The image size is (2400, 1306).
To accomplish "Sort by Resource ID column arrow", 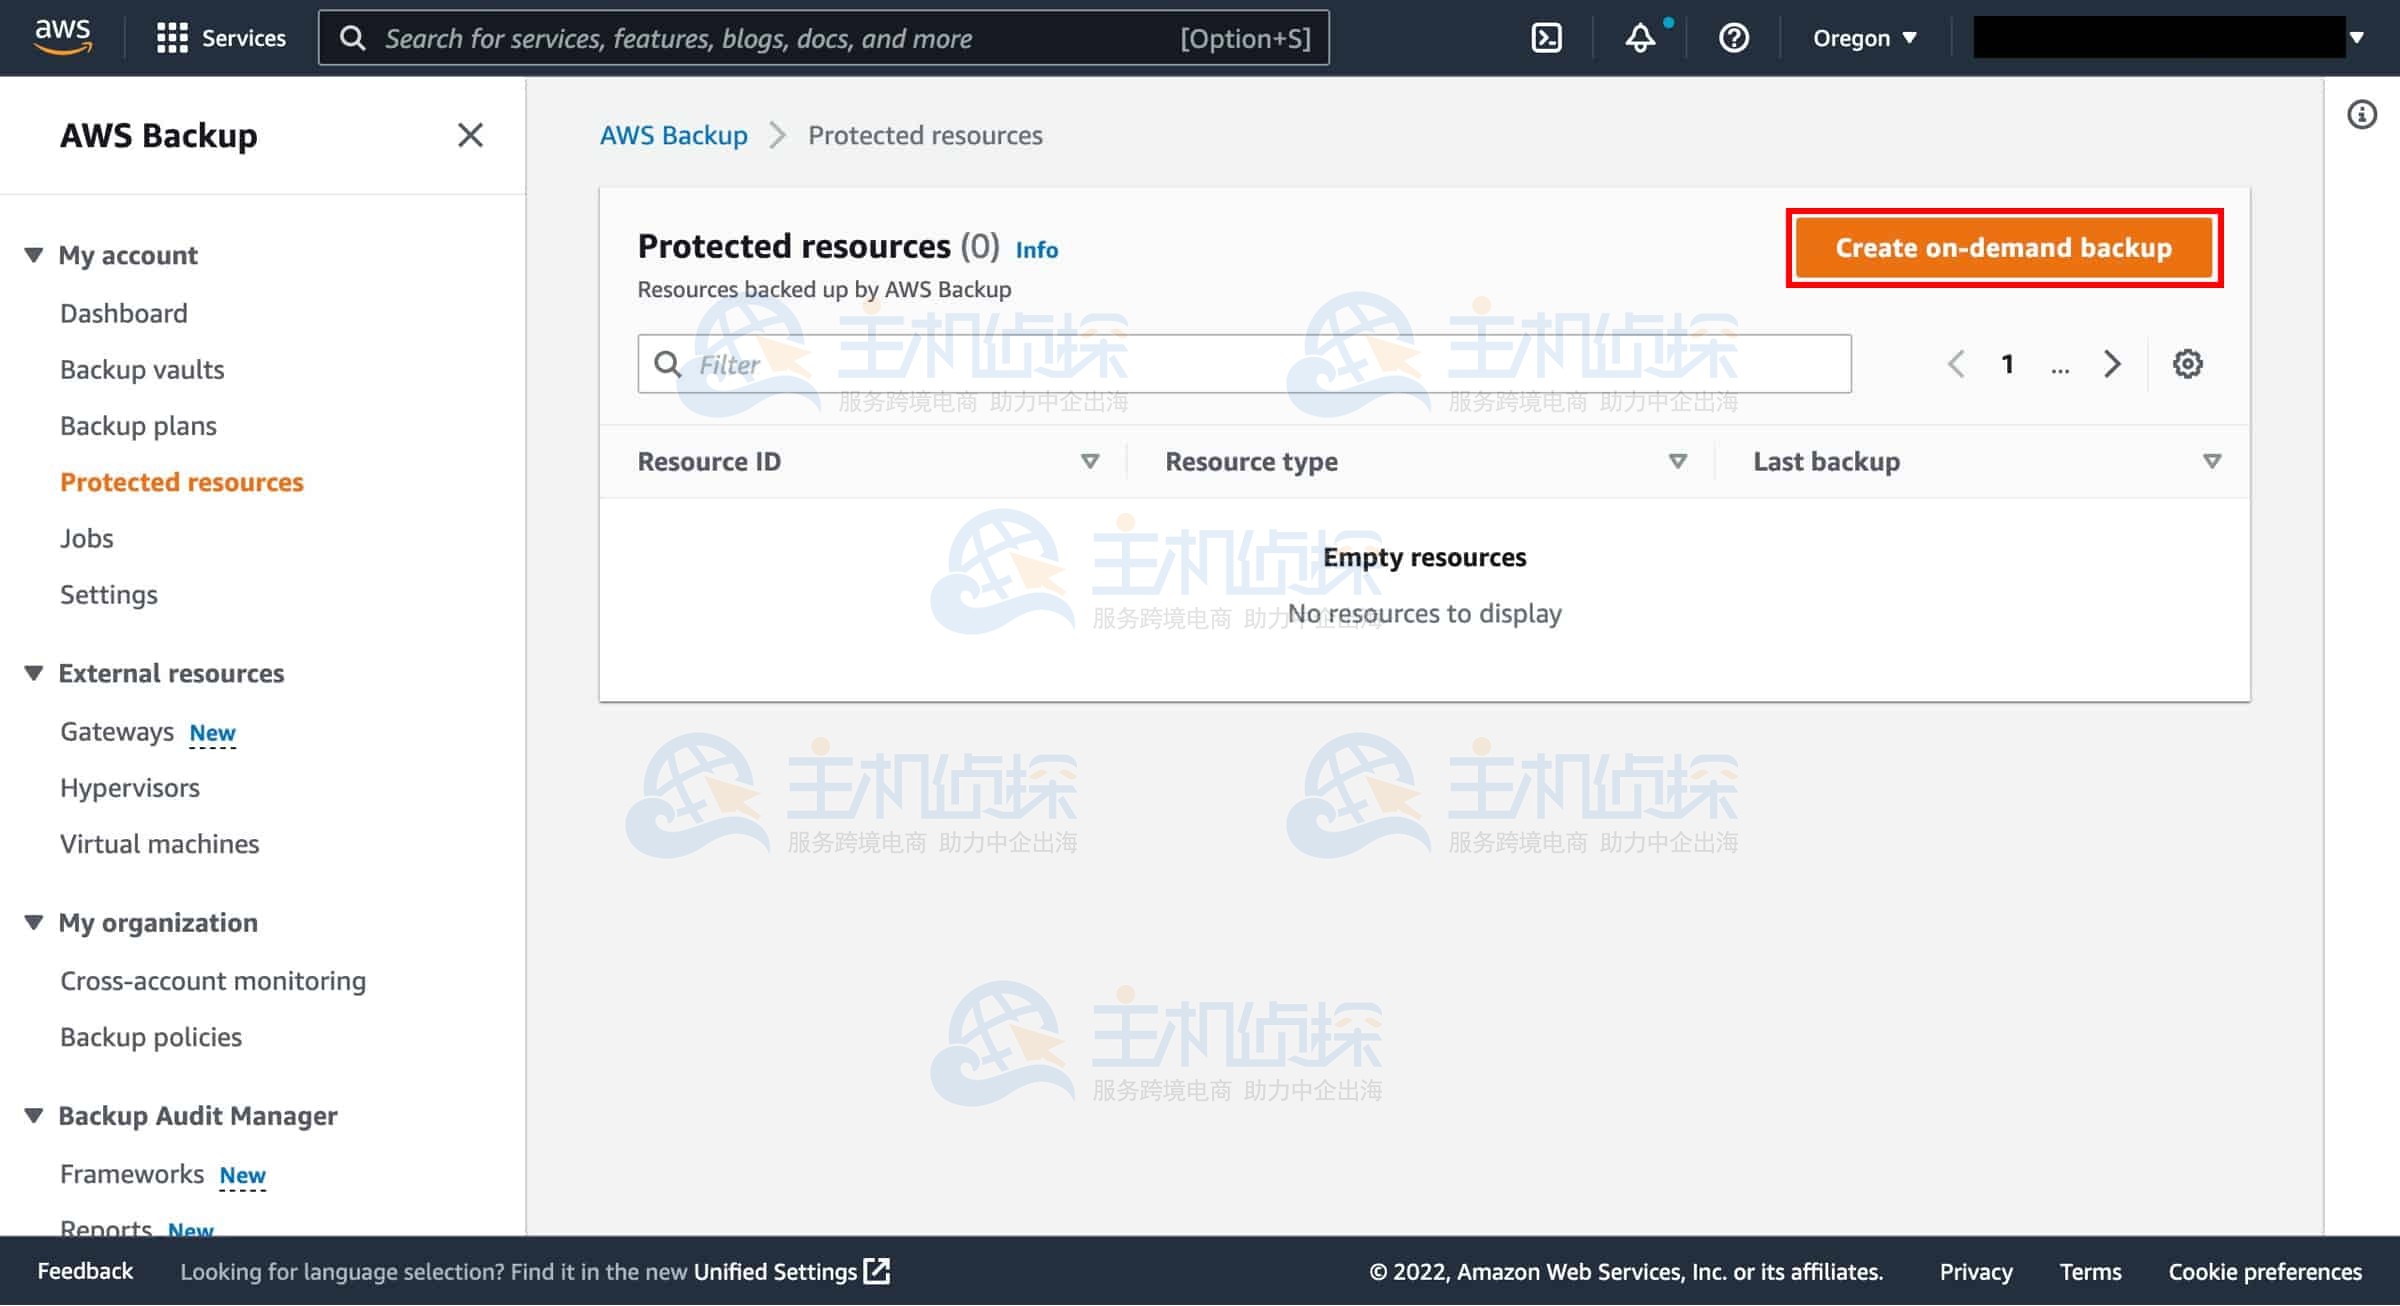I will pyautogui.click(x=1090, y=461).
